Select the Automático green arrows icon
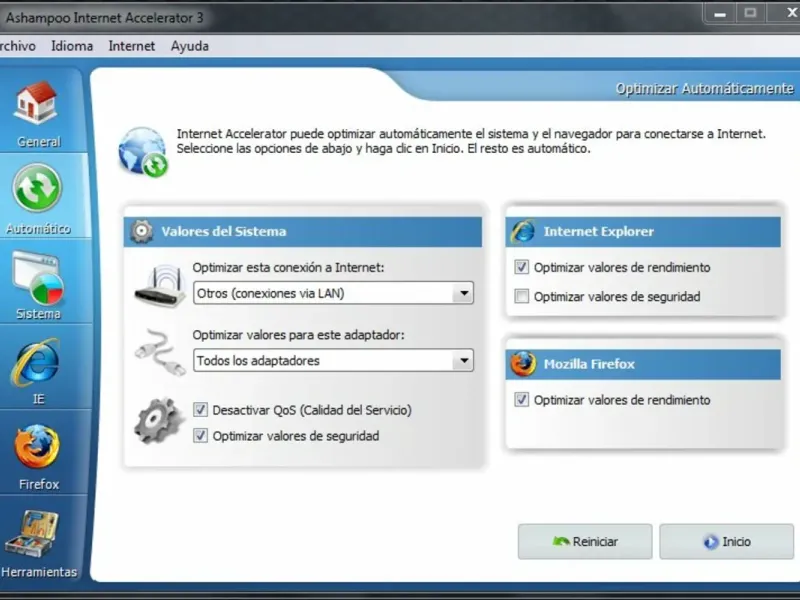The height and width of the screenshot is (600, 800). click(37, 188)
